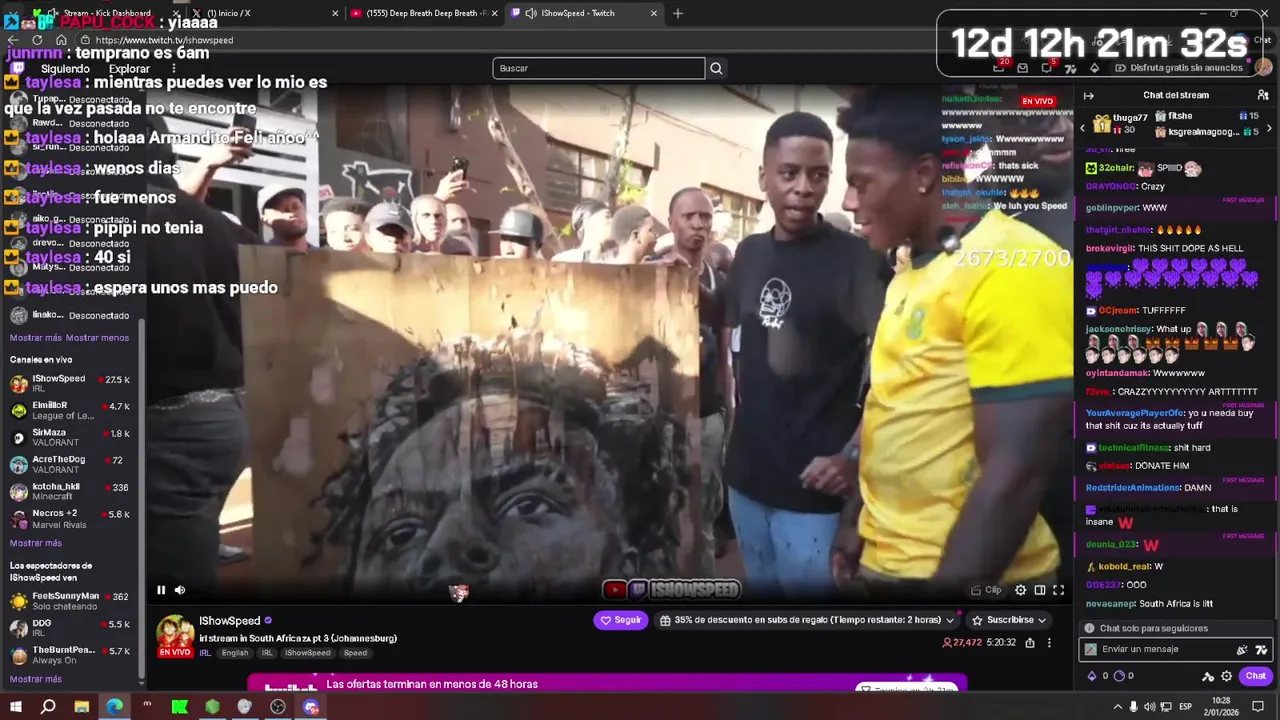Open video player settings gear
Viewport: 1280px width, 720px height.
click(1020, 590)
